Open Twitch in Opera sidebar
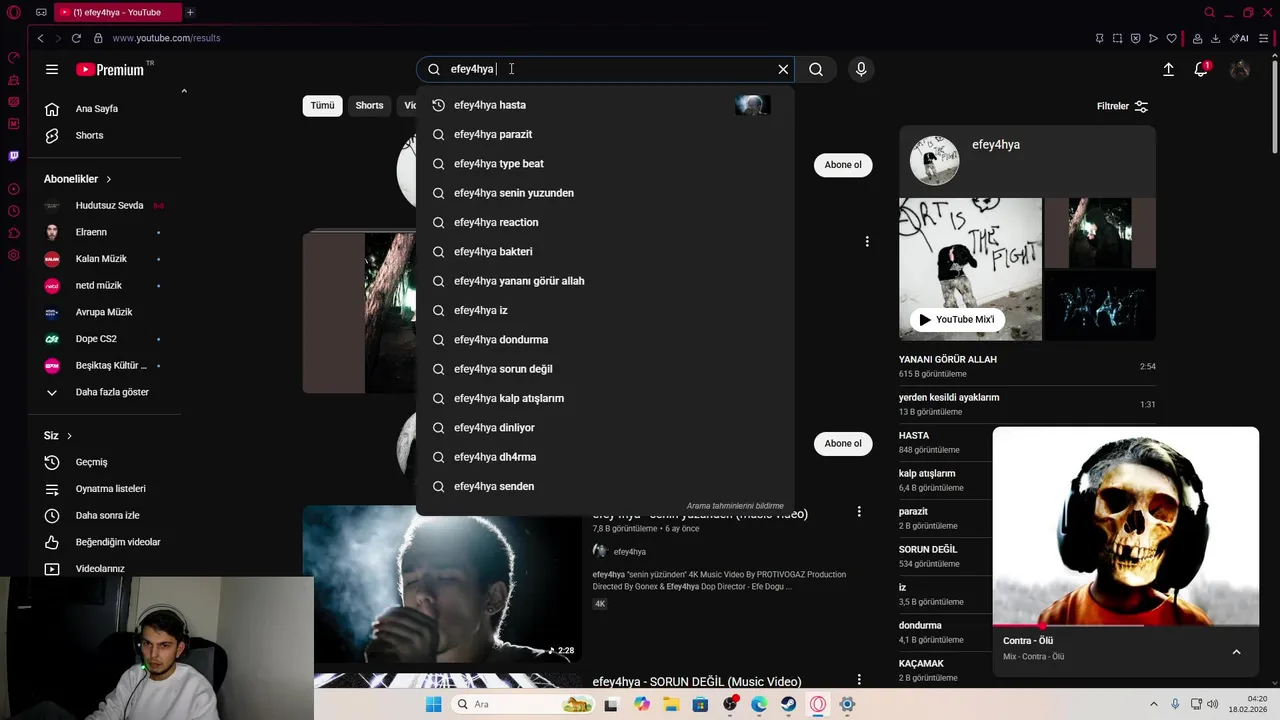Image resolution: width=1280 pixels, height=720 pixels. point(13,156)
